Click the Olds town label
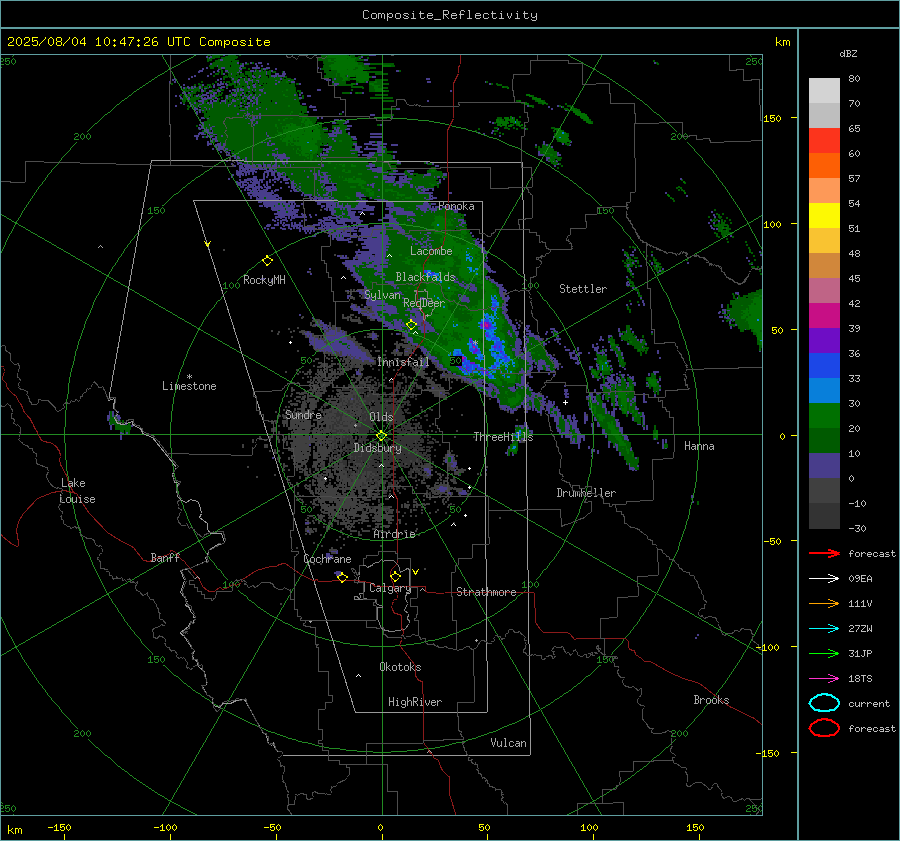Screen dimensions: 900x841 381,417
